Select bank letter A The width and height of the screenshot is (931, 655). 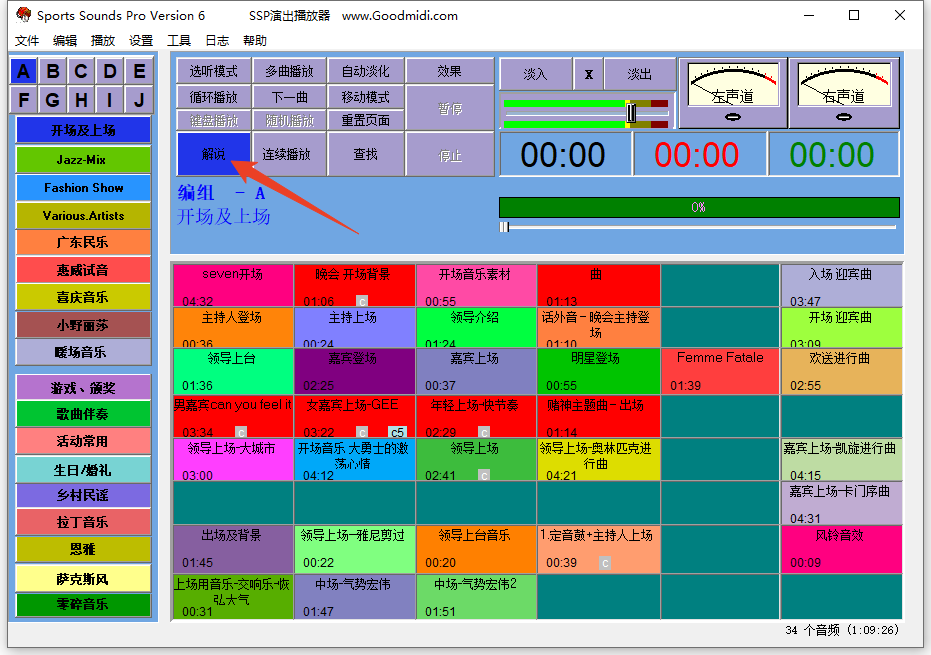coord(25,71)
